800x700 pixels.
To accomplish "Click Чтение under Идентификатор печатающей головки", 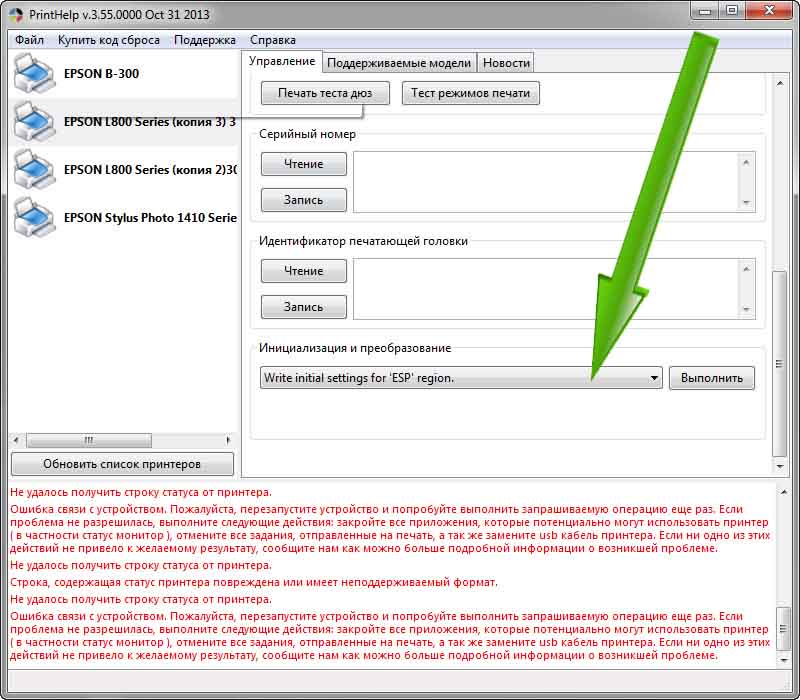I will point(304,270).
